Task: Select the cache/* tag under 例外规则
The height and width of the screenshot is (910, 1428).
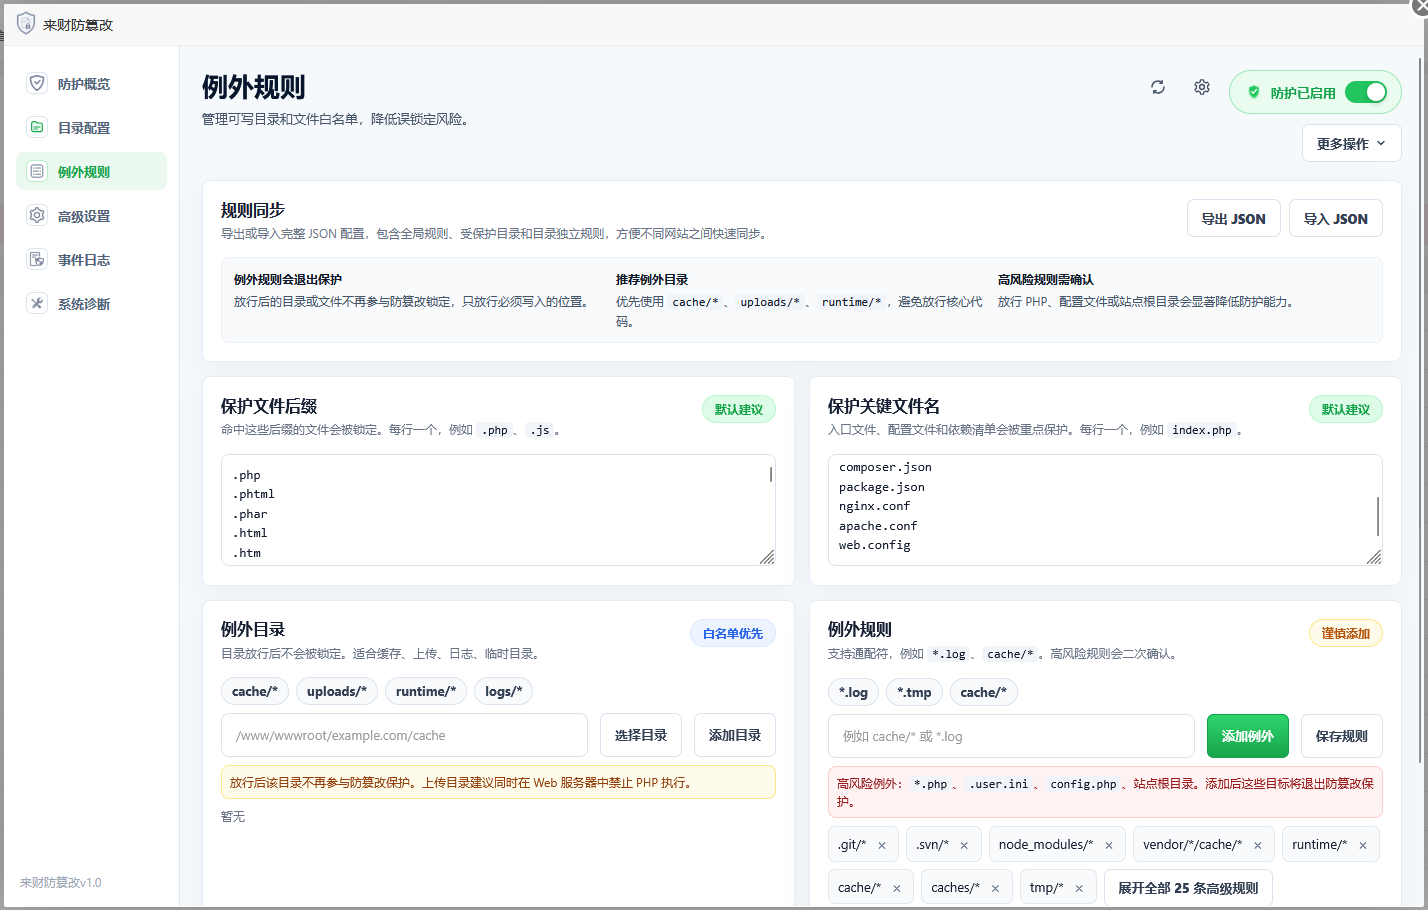Action: click(x=983, y=692)
